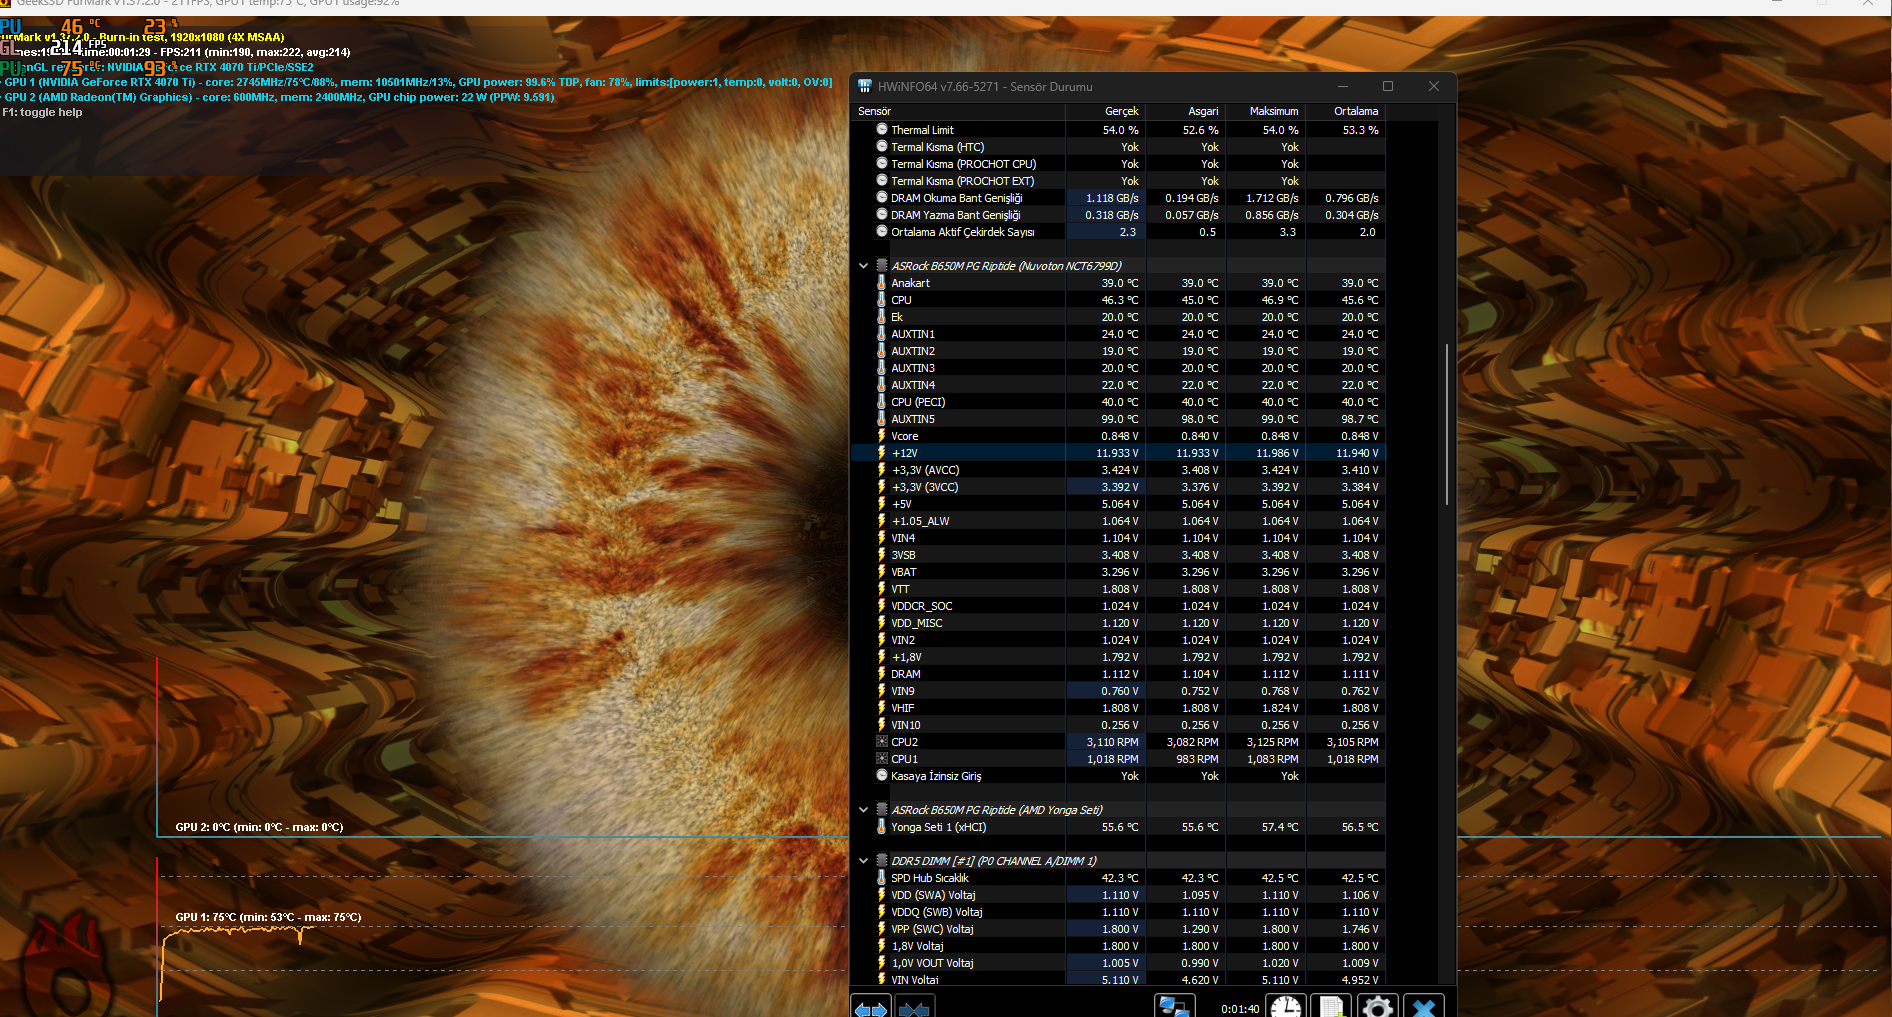Click the lightning icon beside Vcore
The height and width of the screenshot is (1017, 1892).
881,436
